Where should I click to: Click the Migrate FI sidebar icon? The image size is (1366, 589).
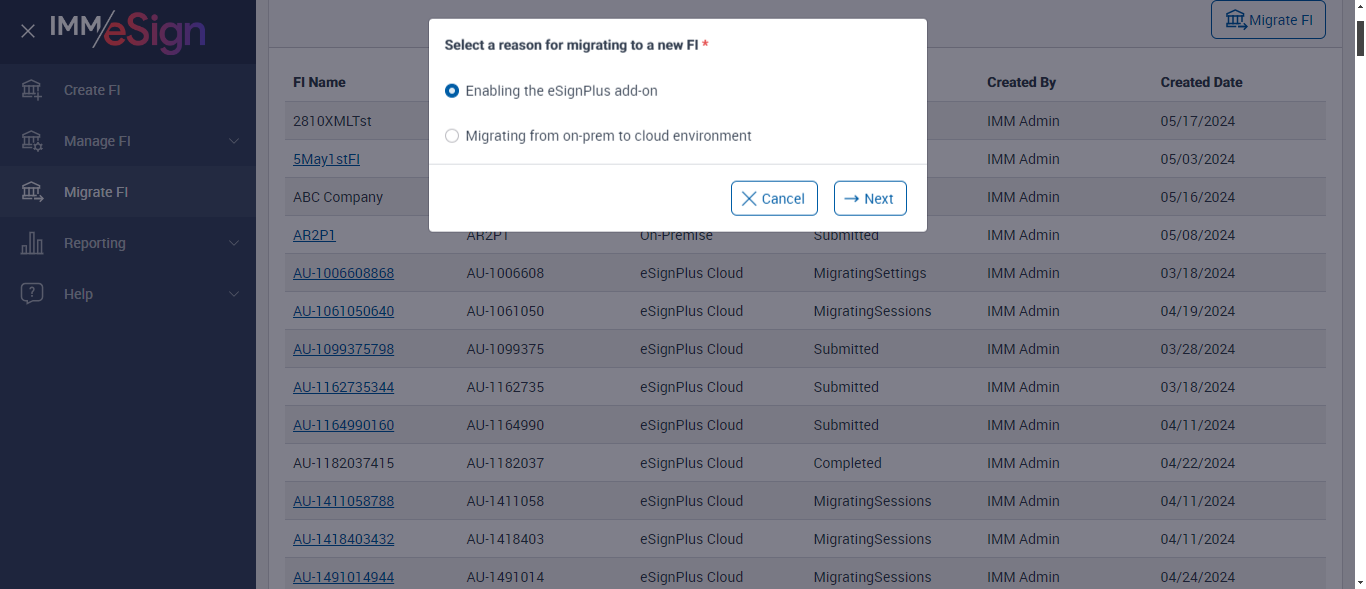(x=32, y=192)
